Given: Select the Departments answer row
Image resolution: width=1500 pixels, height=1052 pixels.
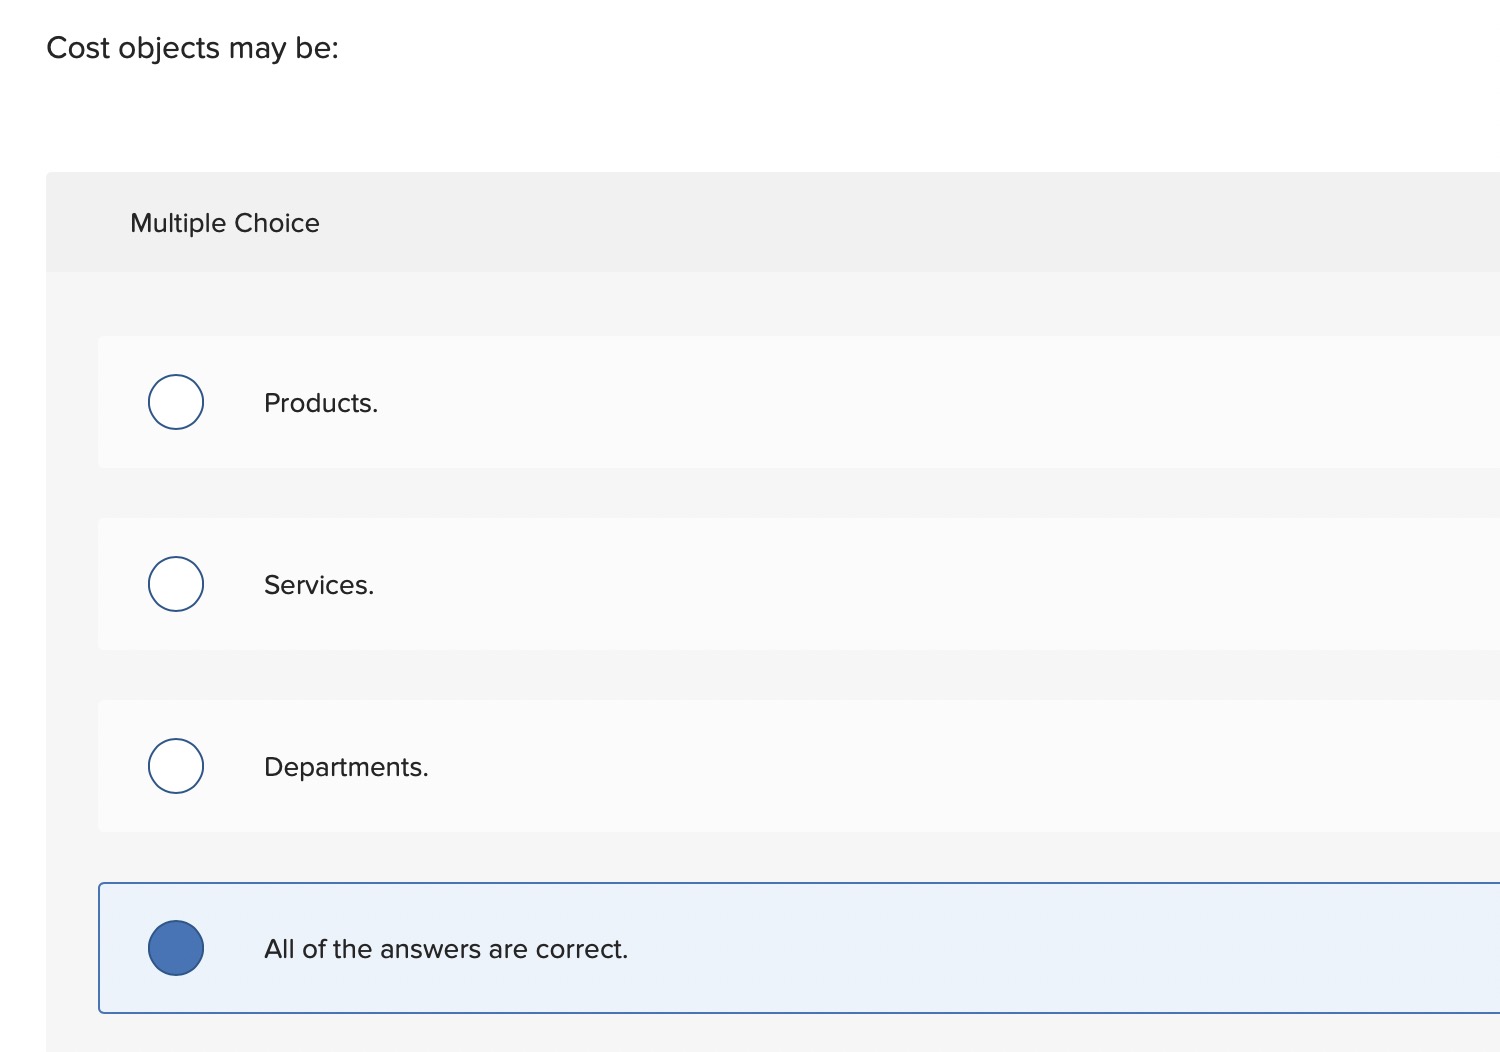Looking at the screenshot, I should pyautogui.click(x=700, y=766).
